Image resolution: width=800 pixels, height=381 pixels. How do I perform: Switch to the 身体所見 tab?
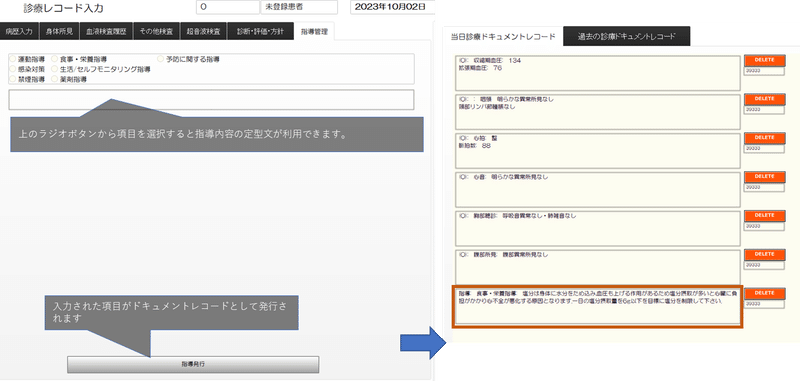coord(59,31)
